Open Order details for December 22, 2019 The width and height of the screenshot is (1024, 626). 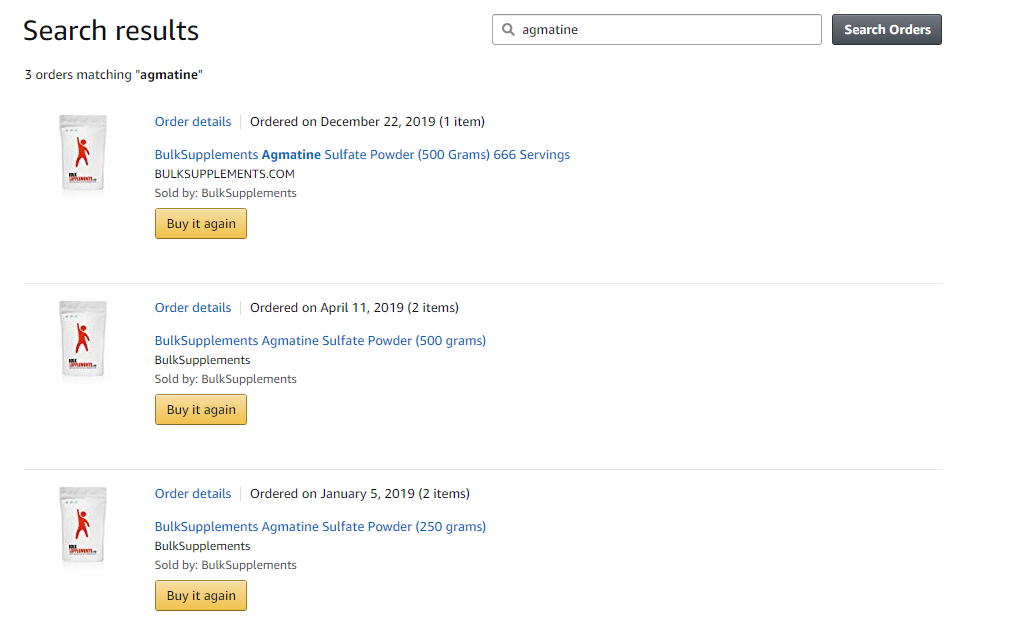pos(193,121)
